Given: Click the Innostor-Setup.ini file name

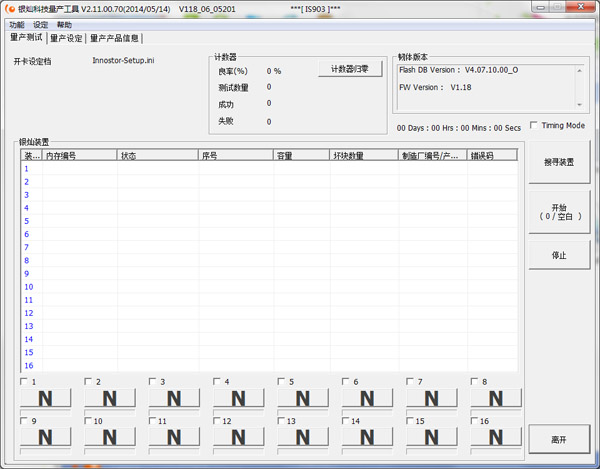Looking at the screenshot, I should click(x=123, y=60).
